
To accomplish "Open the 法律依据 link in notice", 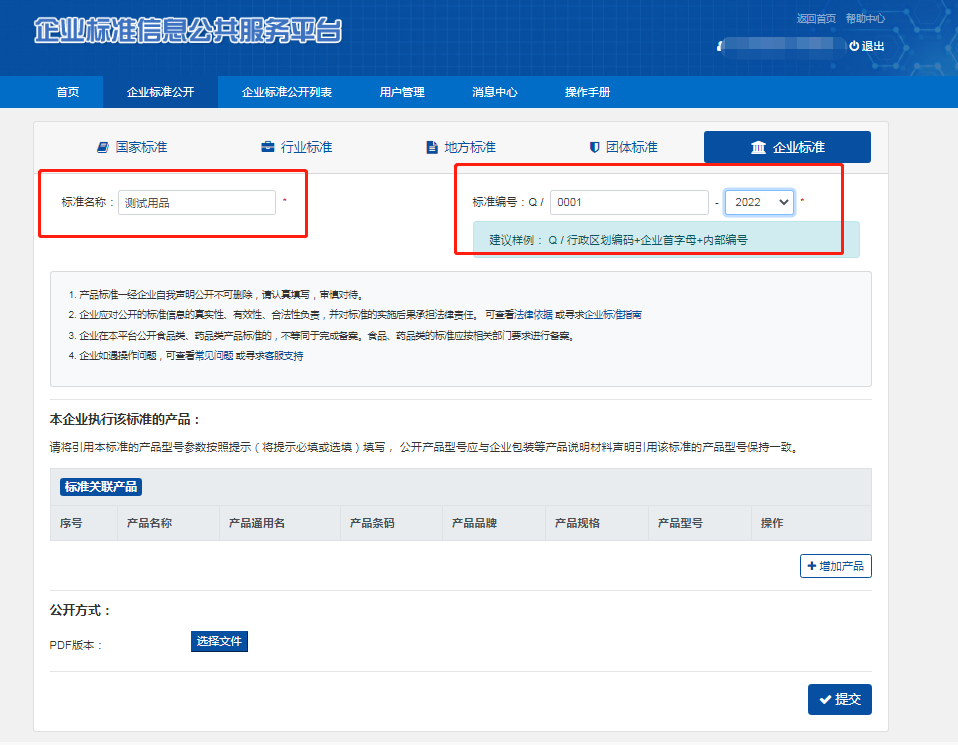I will pyautogui.click(x=531, y=314).
